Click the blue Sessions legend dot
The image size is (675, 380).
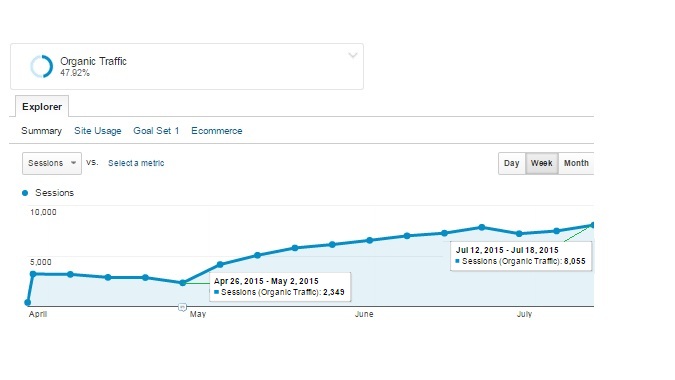point(25,193)
